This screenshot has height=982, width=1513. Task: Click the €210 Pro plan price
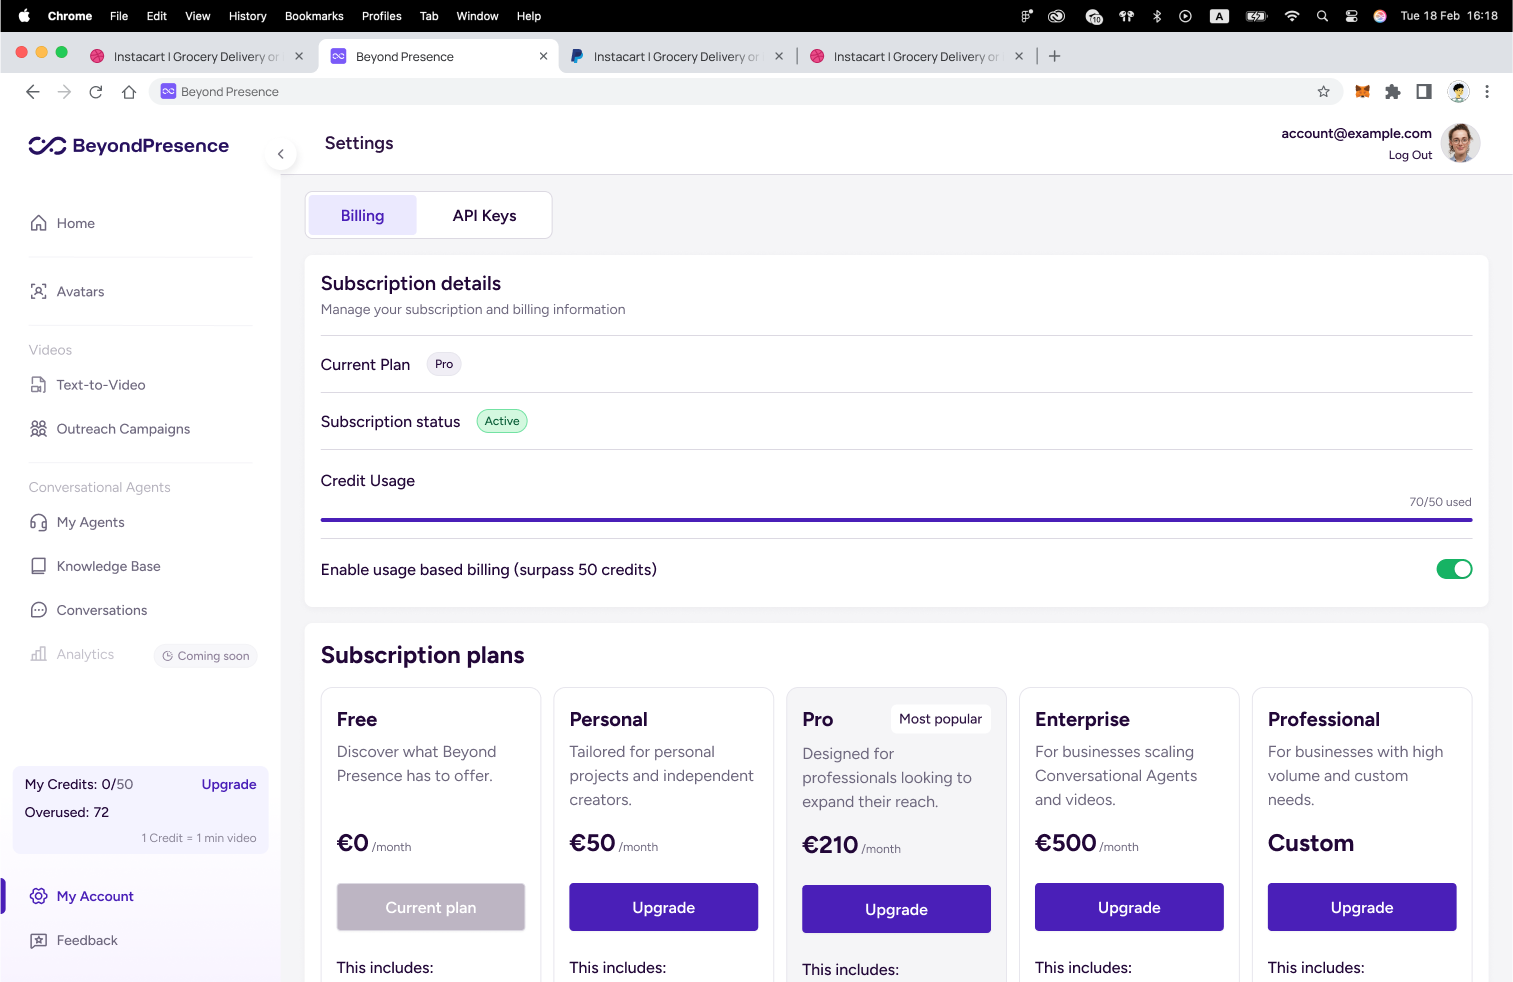(x=830, y=845)
